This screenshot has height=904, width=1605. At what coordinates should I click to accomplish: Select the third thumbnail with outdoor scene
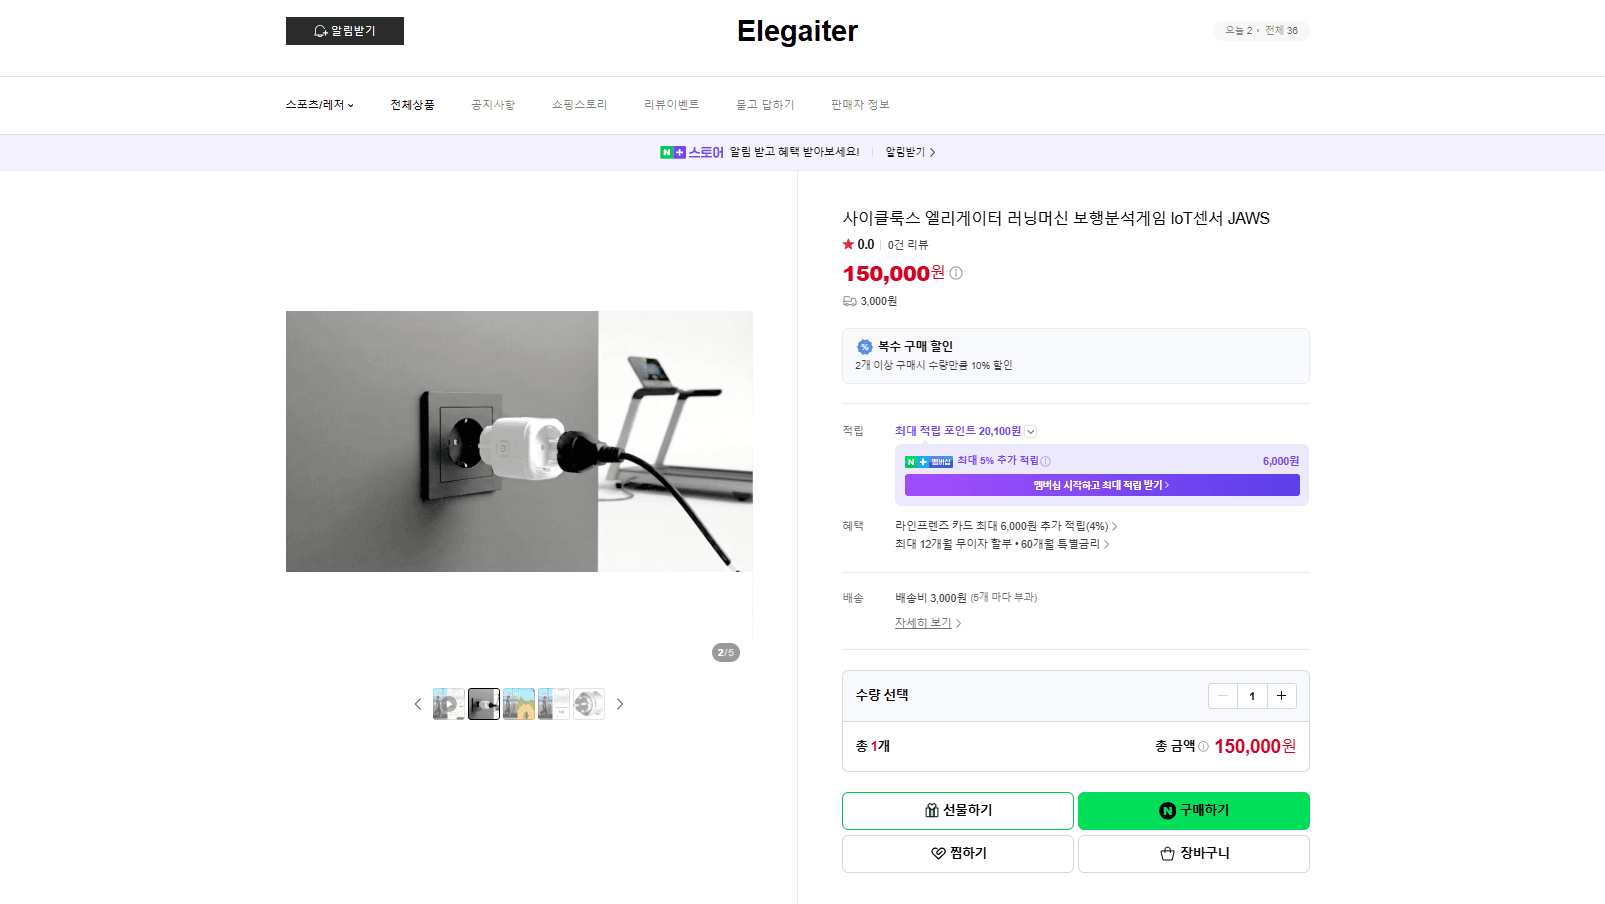click(x=519, y=704)
